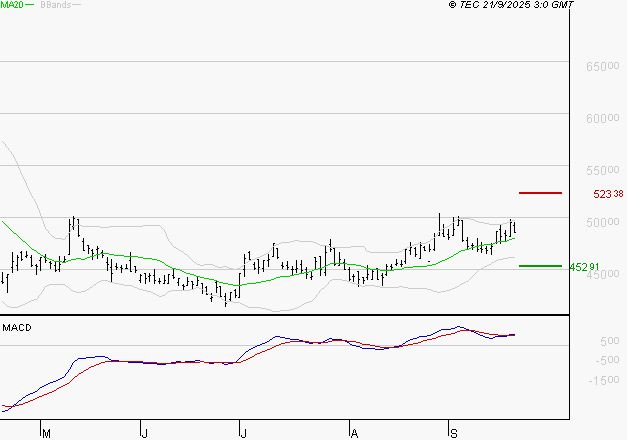Click the -1500 level on MACD axis
This screenshot has width=627, height=440.
[x=598, y=380]
